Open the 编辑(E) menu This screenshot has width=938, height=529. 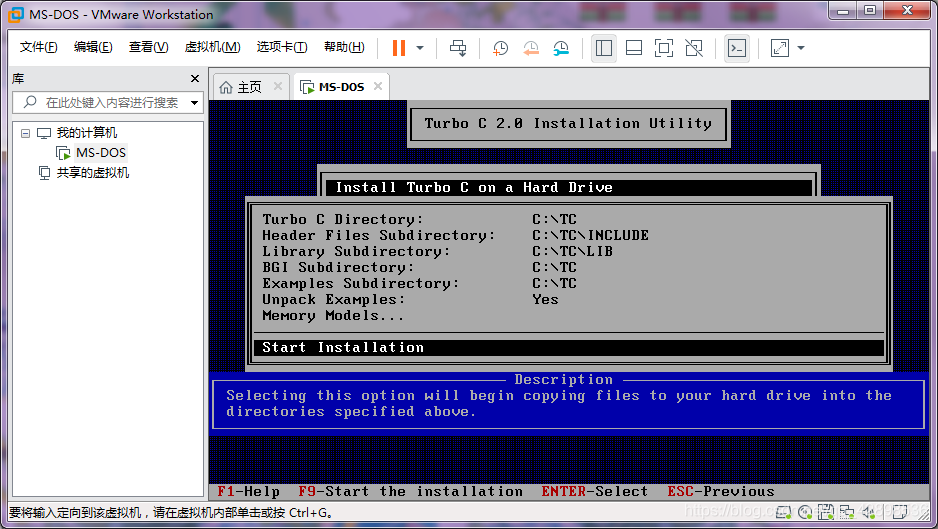click(x=93, y=47)
